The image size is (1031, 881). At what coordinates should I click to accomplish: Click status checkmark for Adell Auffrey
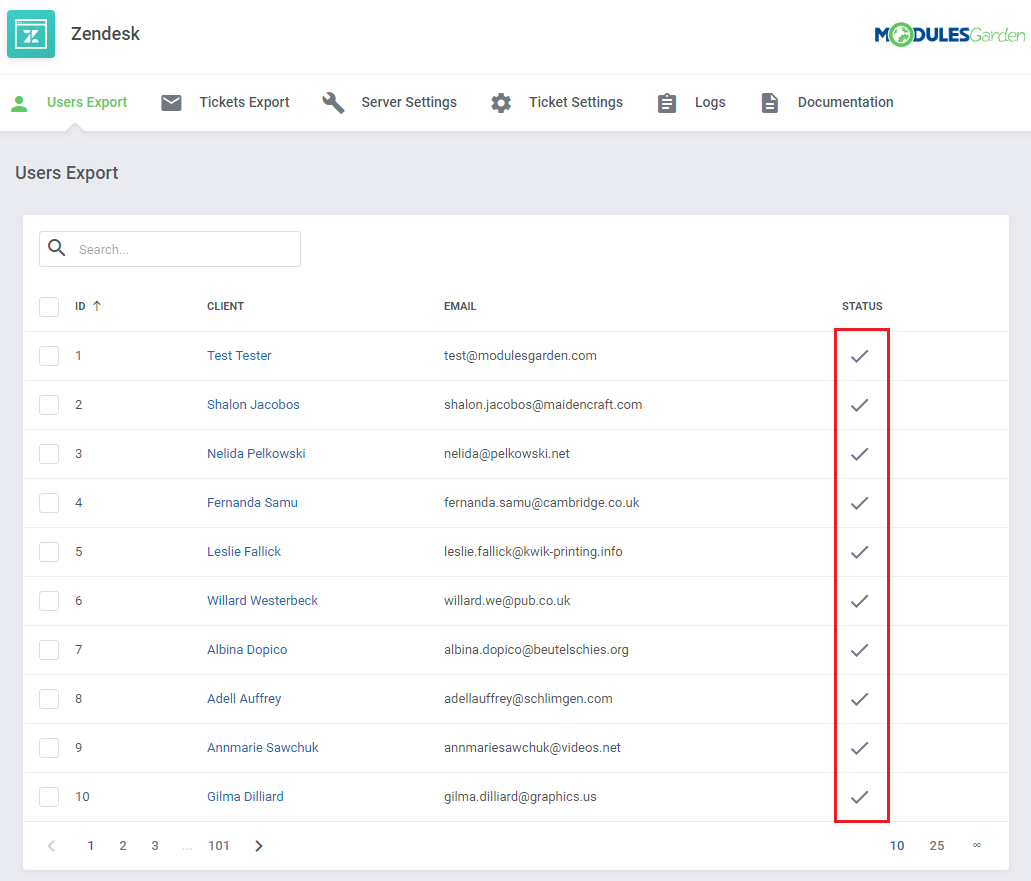[x=859, y=700]
